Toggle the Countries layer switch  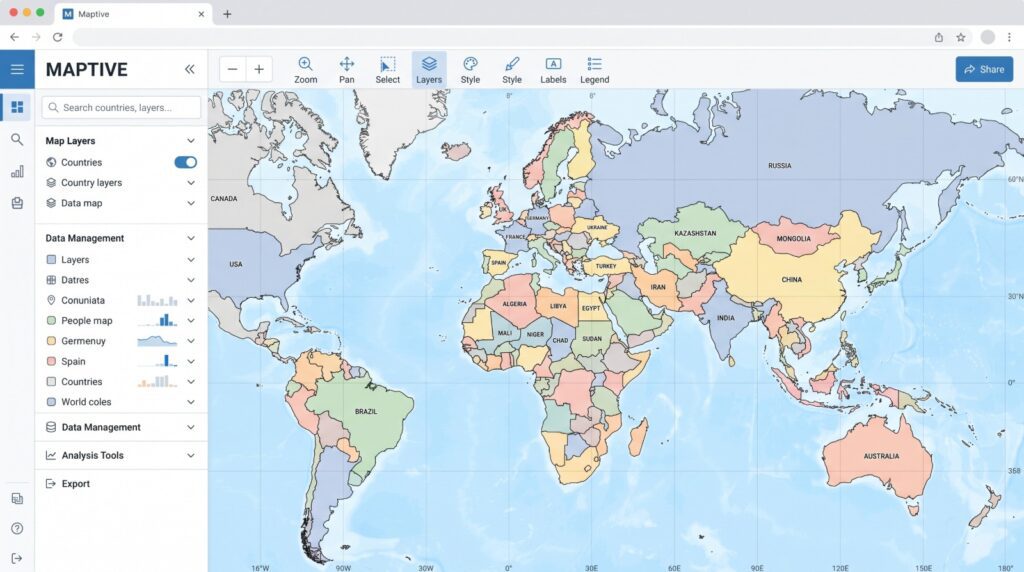coord(185,162)
